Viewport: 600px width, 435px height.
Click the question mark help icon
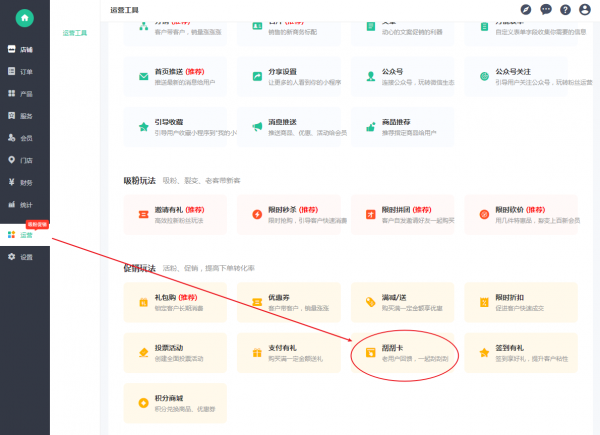click(565, 10)
